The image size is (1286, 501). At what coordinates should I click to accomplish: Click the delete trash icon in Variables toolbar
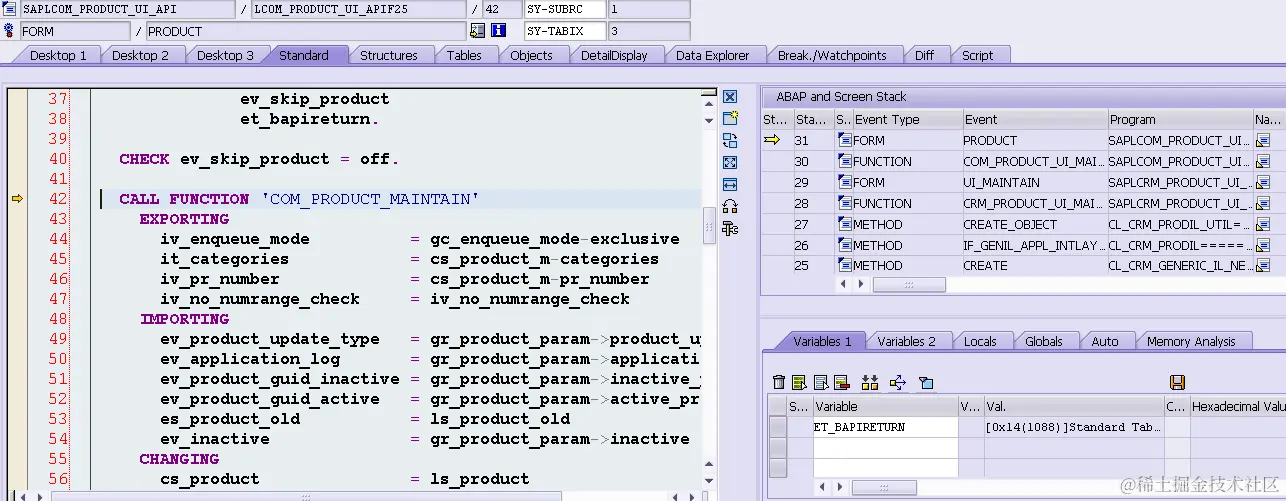780,382
